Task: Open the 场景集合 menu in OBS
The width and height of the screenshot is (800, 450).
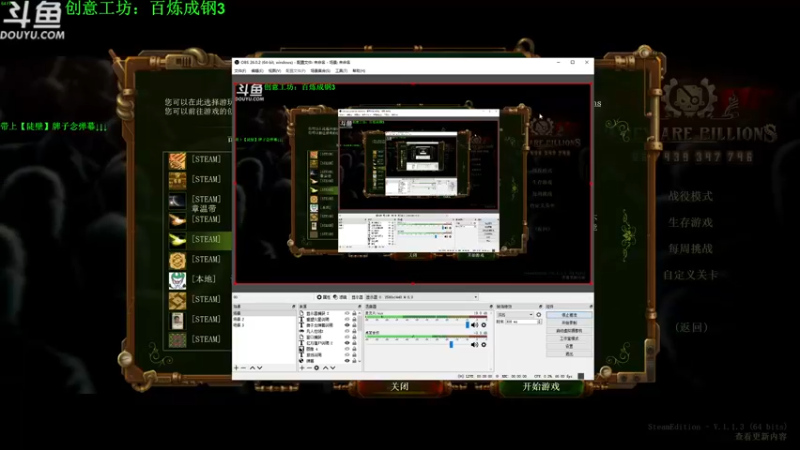Action: click(x=320, y=71)
